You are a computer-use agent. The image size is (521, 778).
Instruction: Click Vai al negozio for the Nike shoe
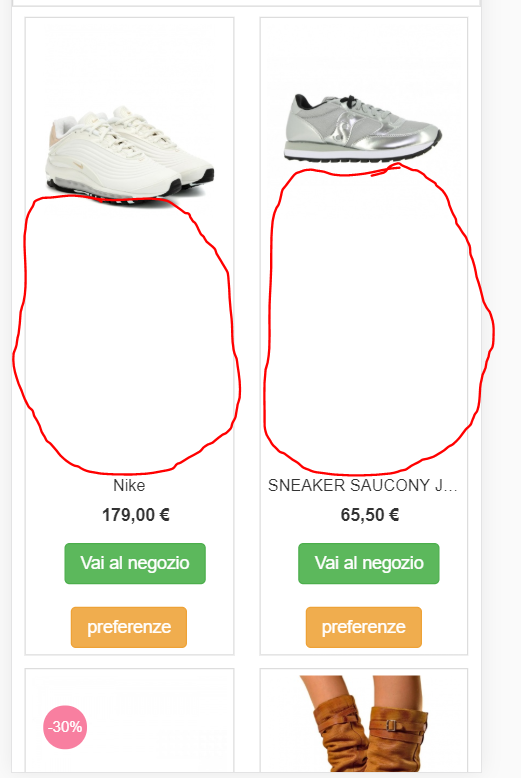pos(135,563)
